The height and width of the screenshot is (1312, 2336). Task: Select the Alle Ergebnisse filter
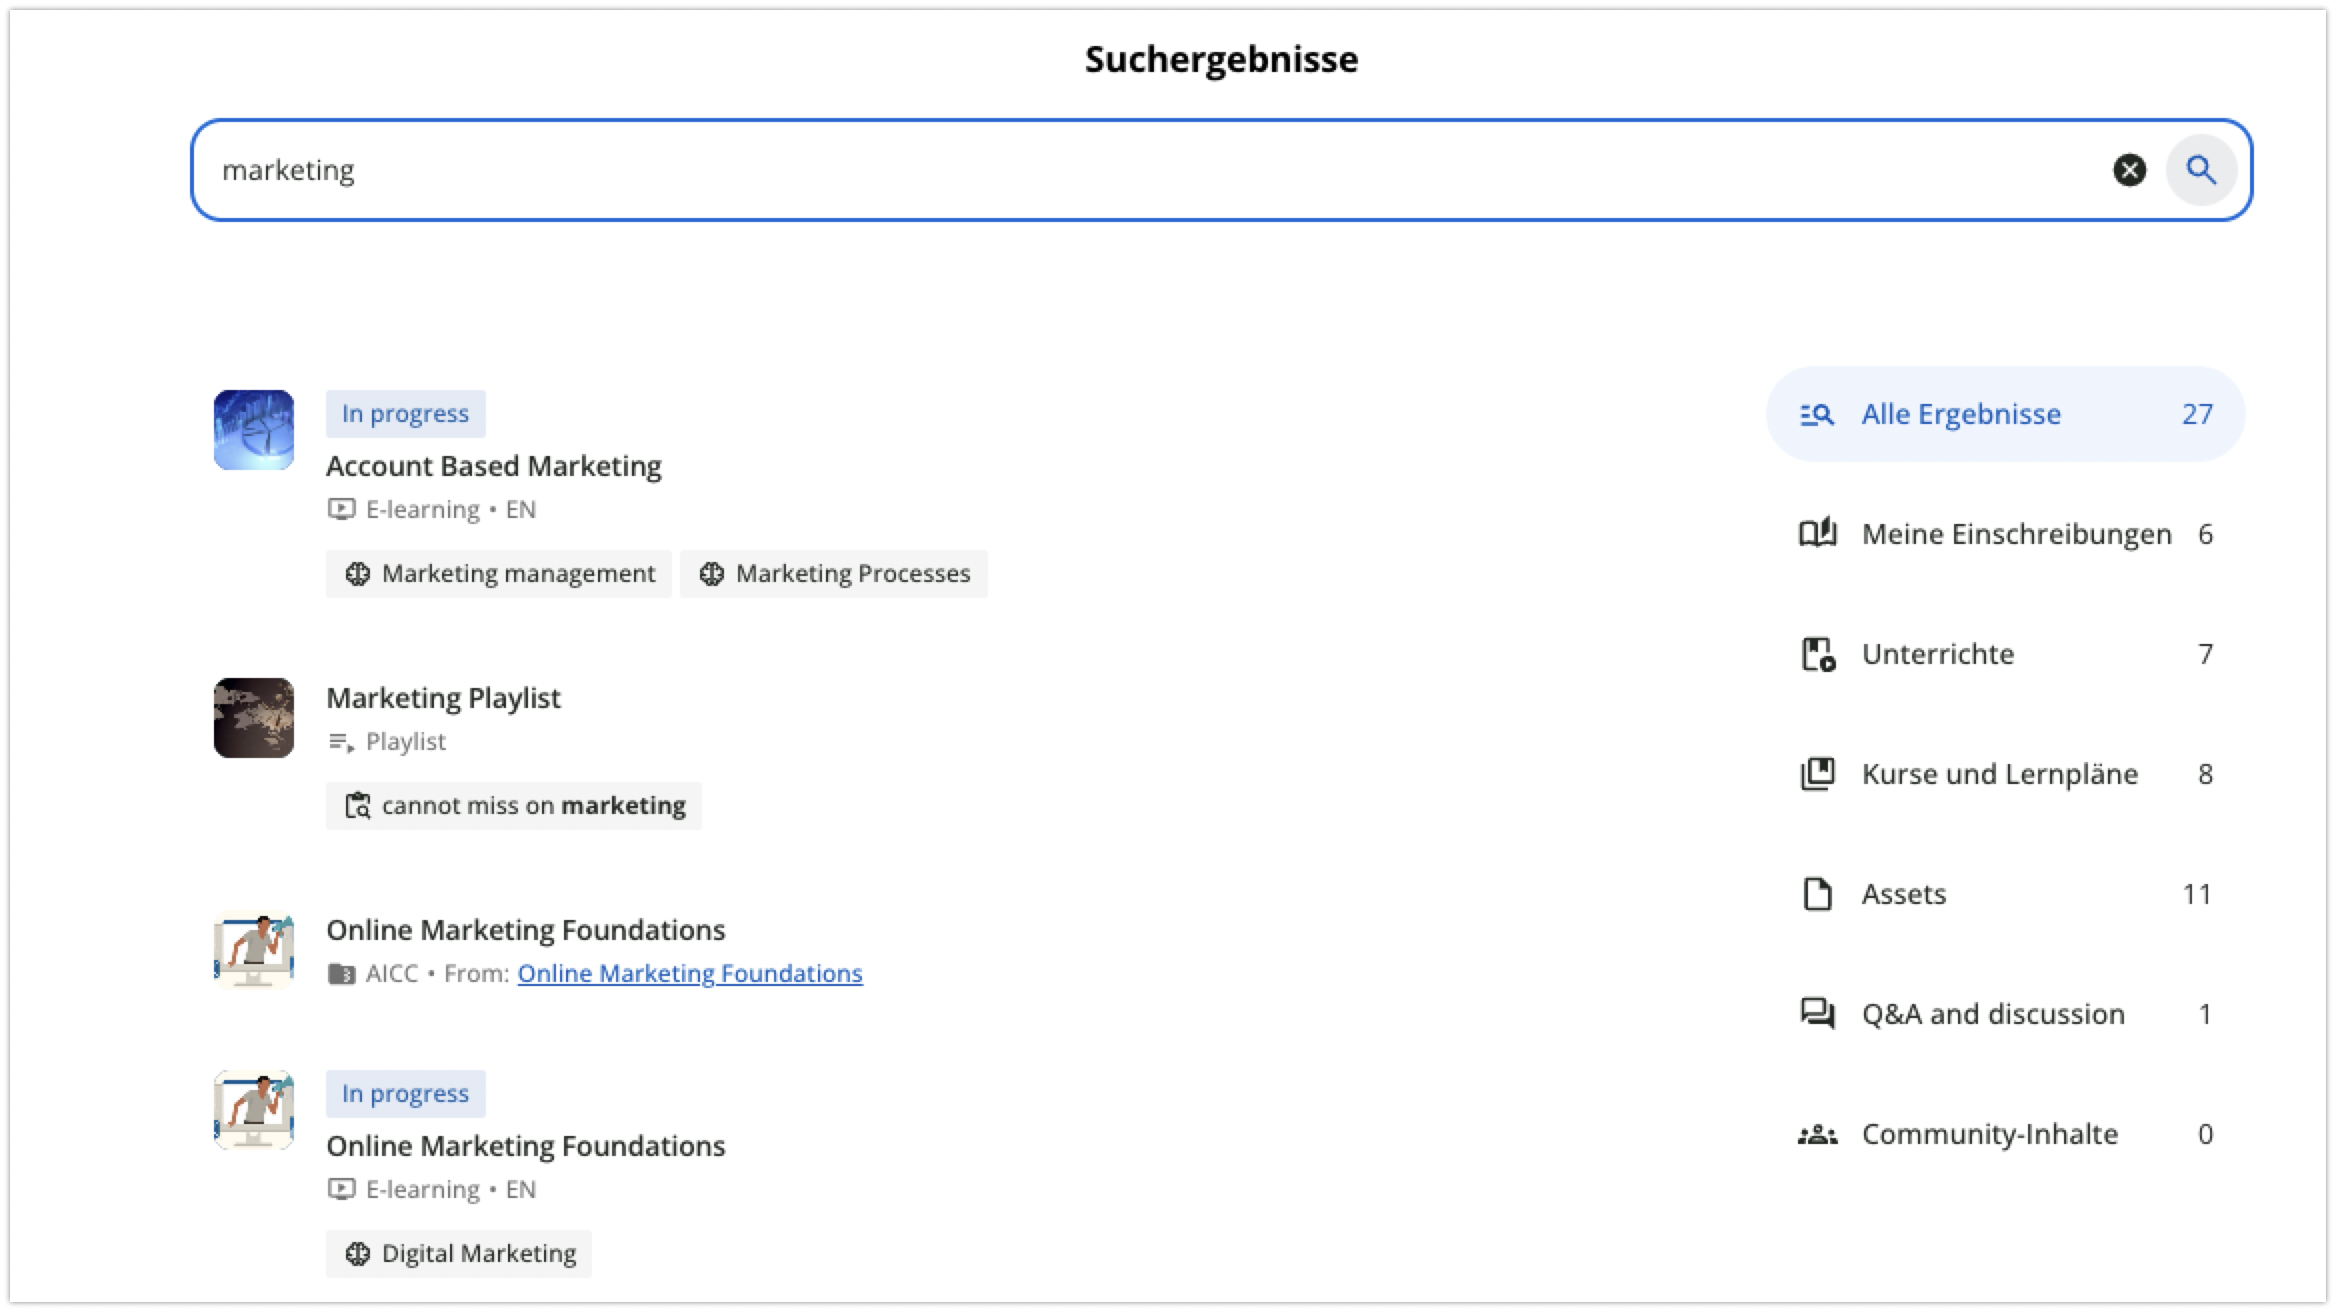[x=2005, y=414]
